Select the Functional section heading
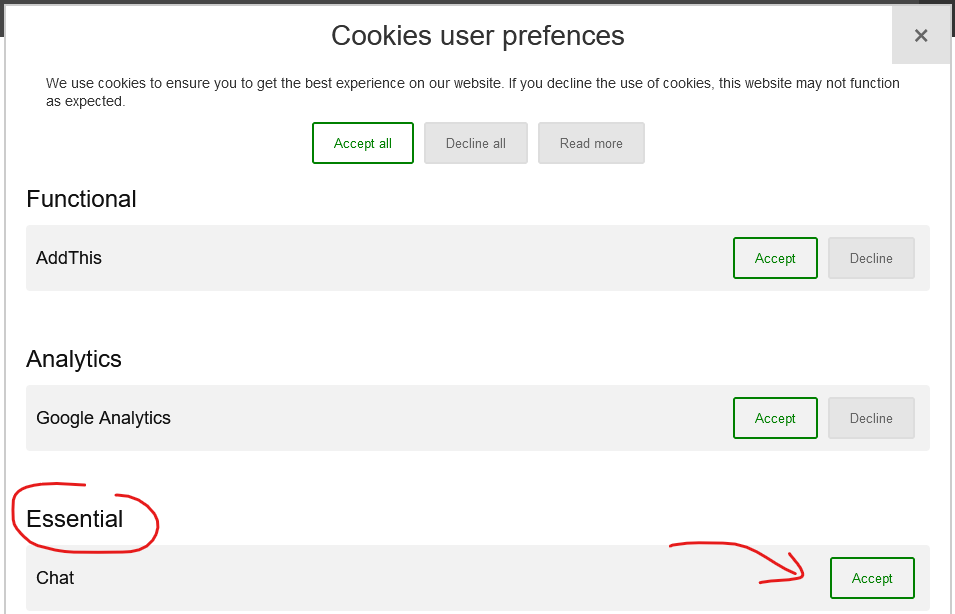 coord(81,199)
